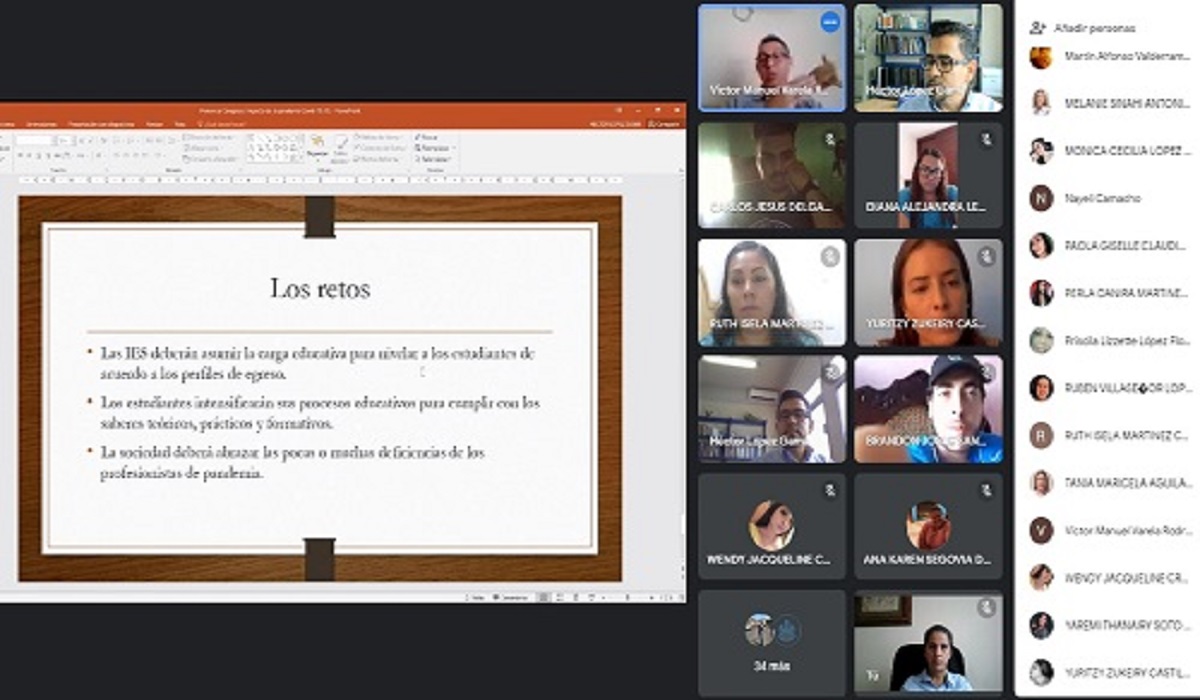Click Organizar icon in PowerPoint ribbon

tap(316, 146)
